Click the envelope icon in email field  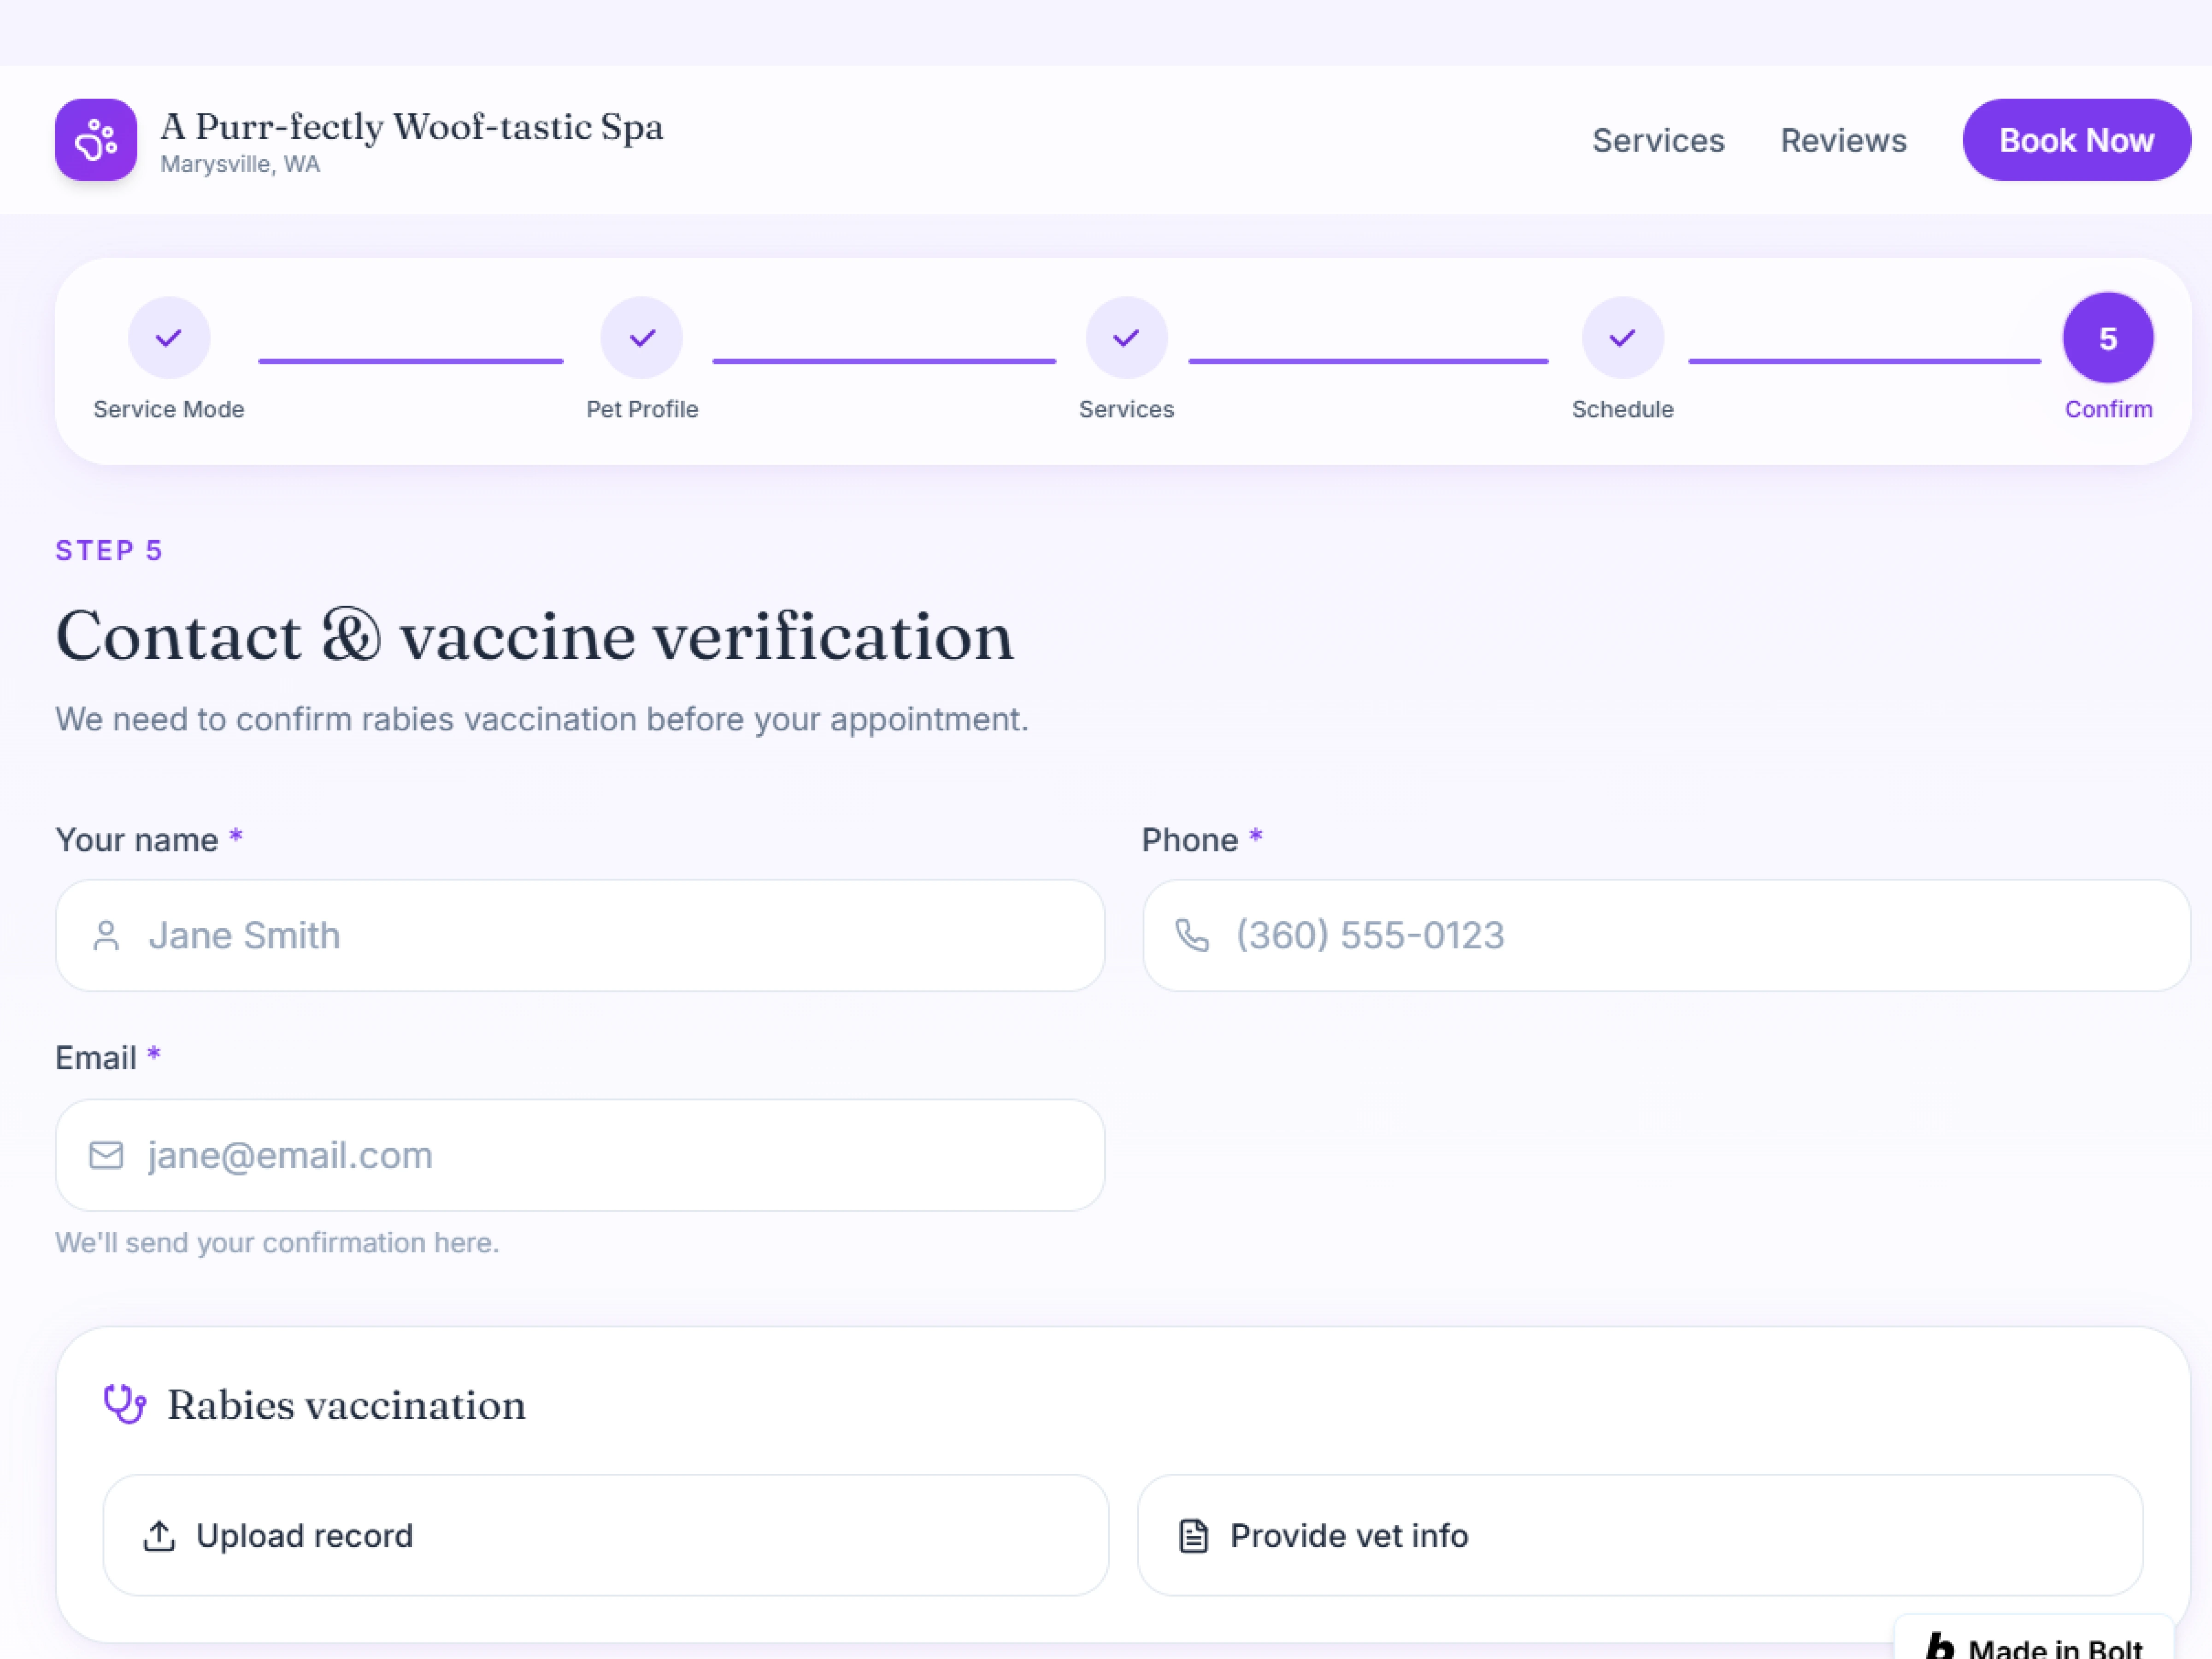point(106,1155)
